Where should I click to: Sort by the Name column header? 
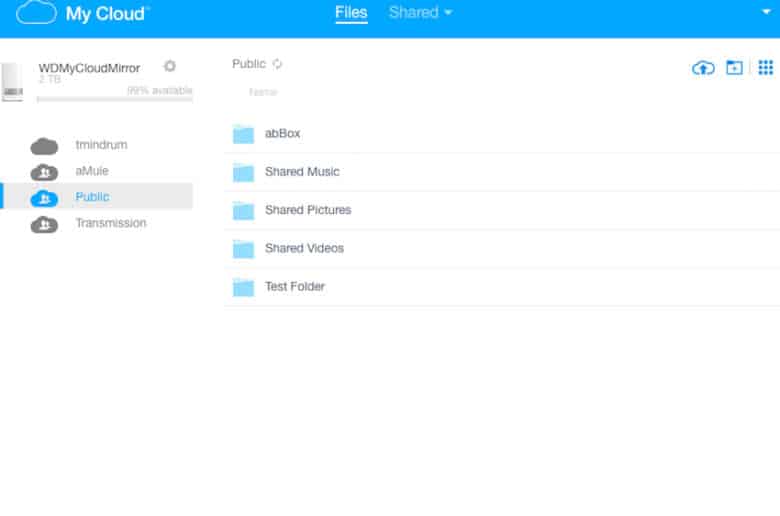pyautogui.click(x=263, y=92)
